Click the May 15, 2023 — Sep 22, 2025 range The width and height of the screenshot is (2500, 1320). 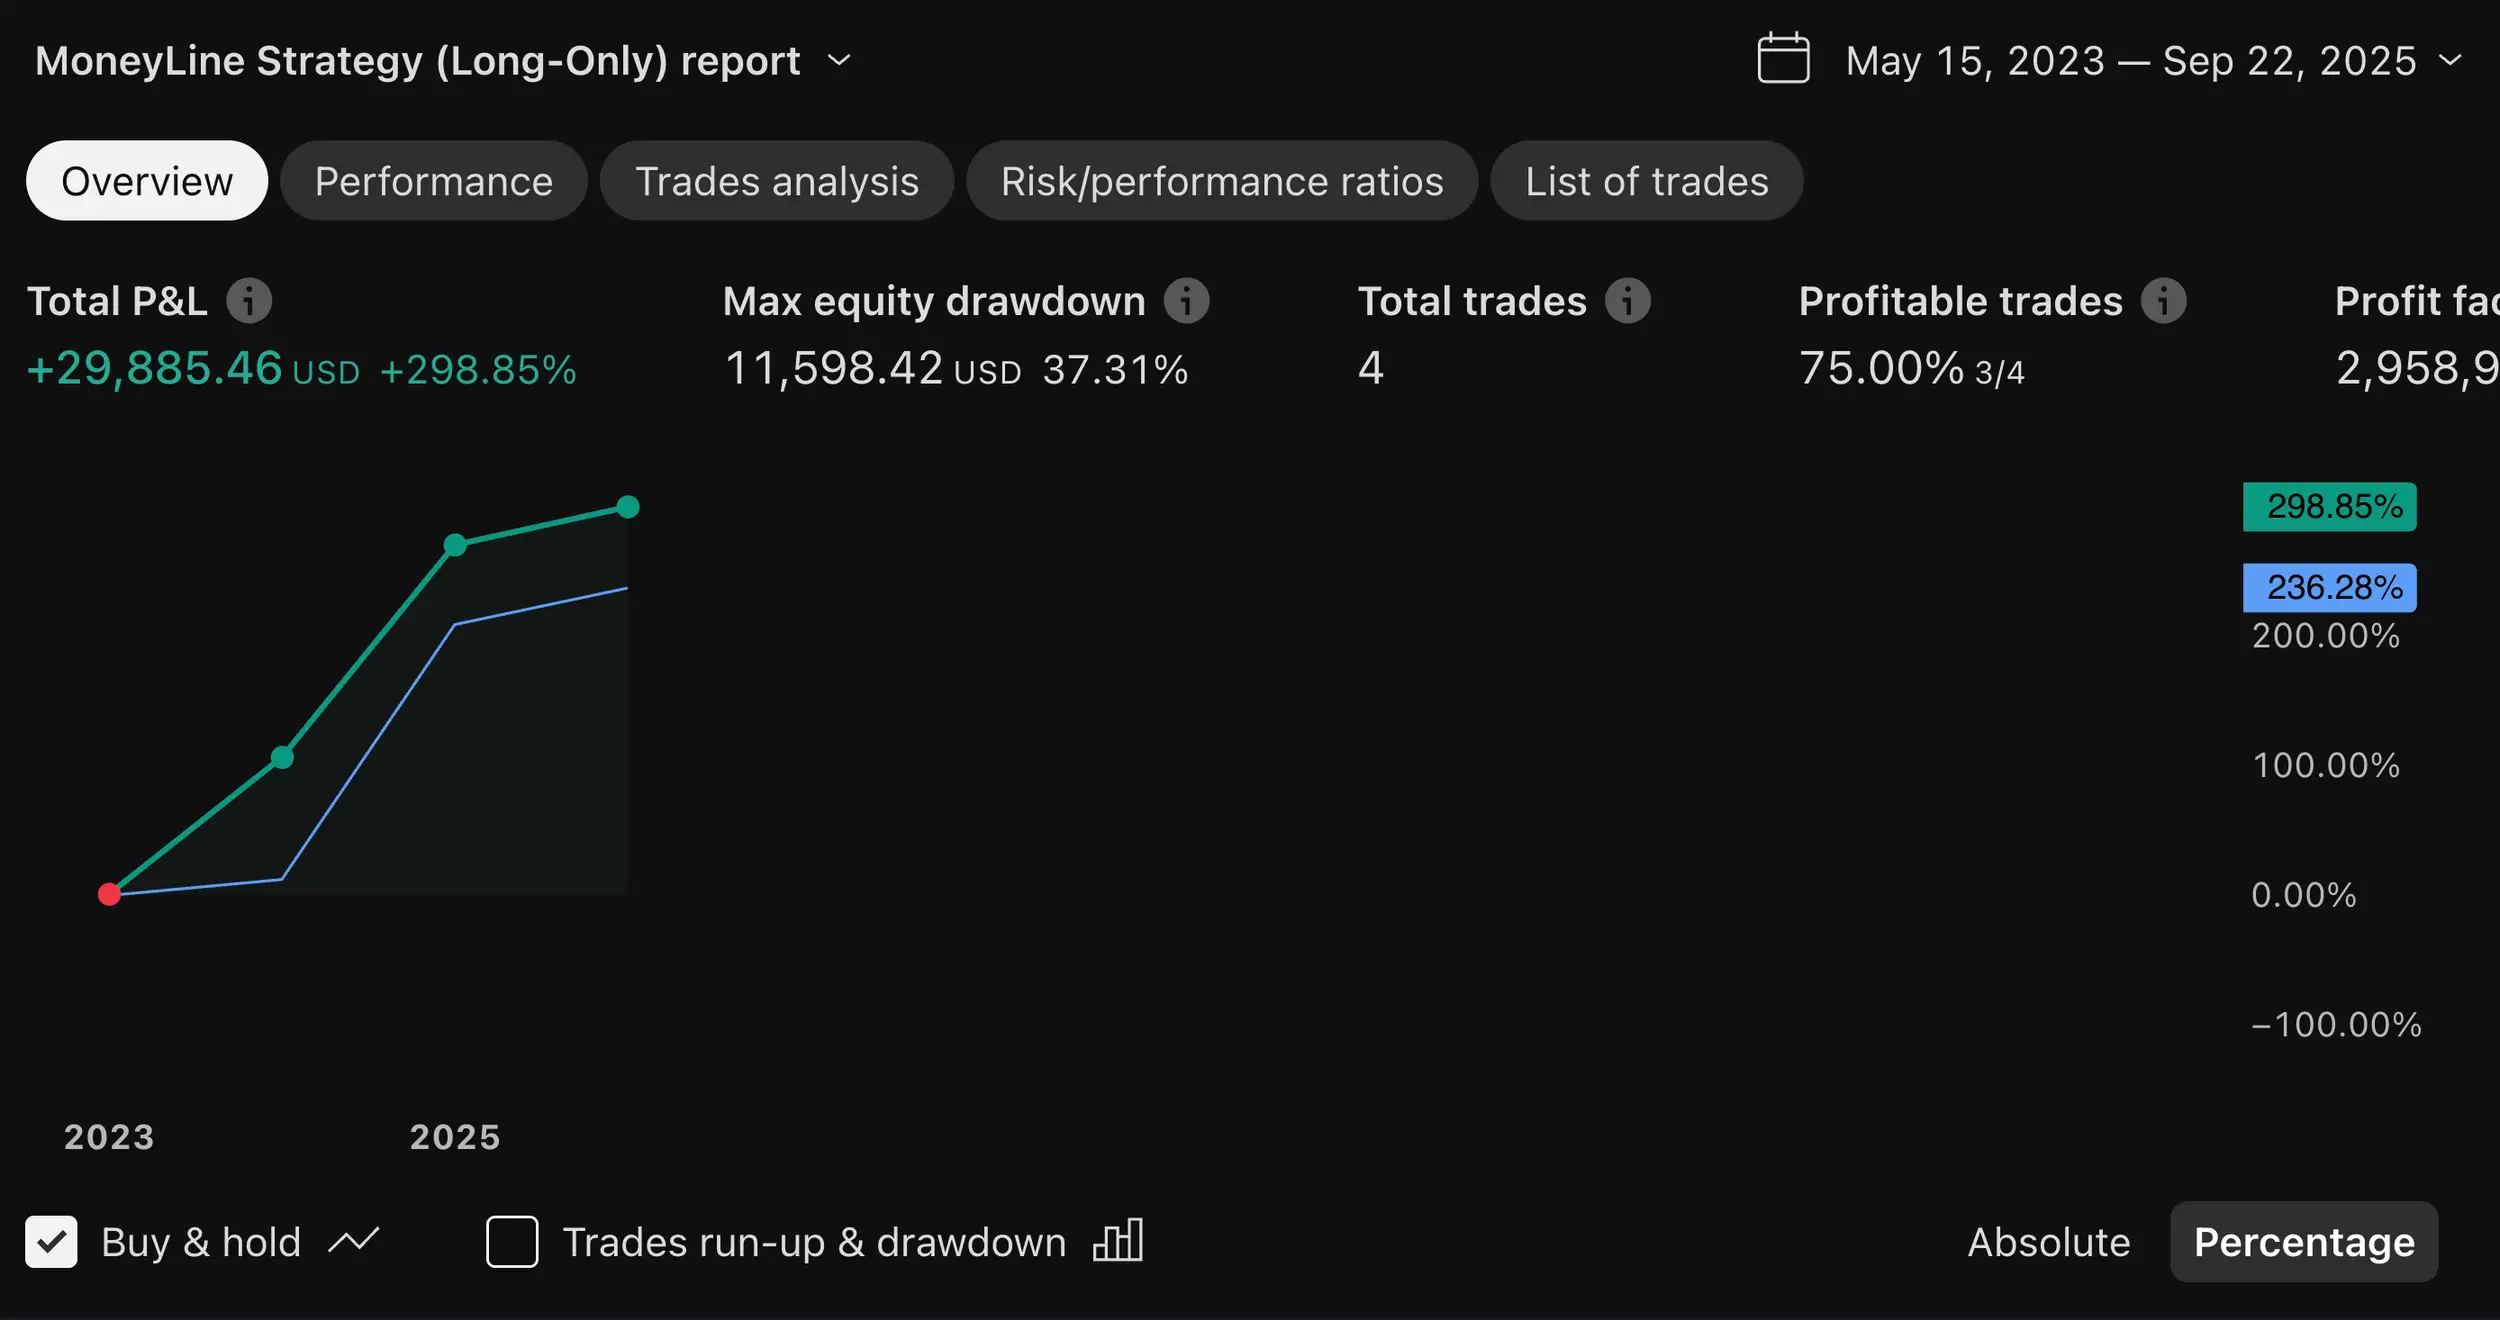[2130, 61]
